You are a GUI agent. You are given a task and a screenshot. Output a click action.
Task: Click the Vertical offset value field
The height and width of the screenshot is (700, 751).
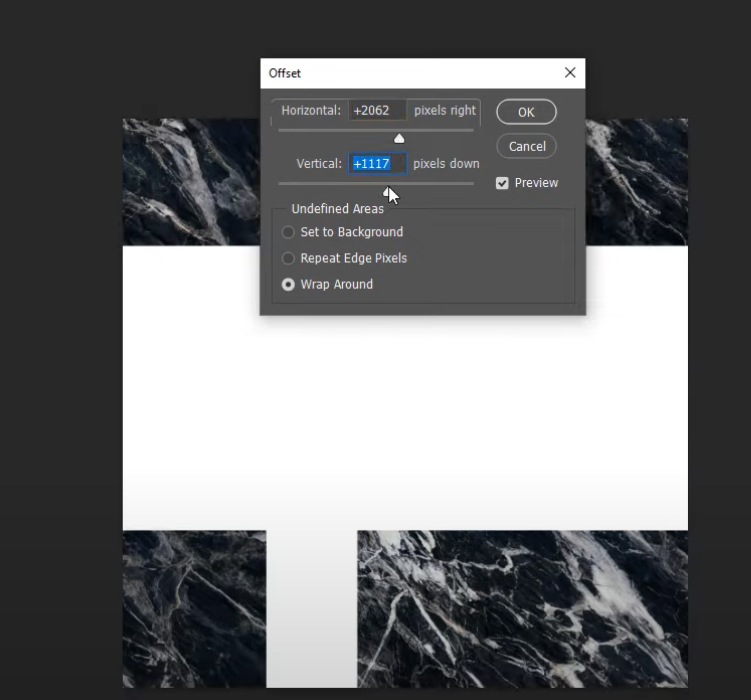tap(377, 164)
